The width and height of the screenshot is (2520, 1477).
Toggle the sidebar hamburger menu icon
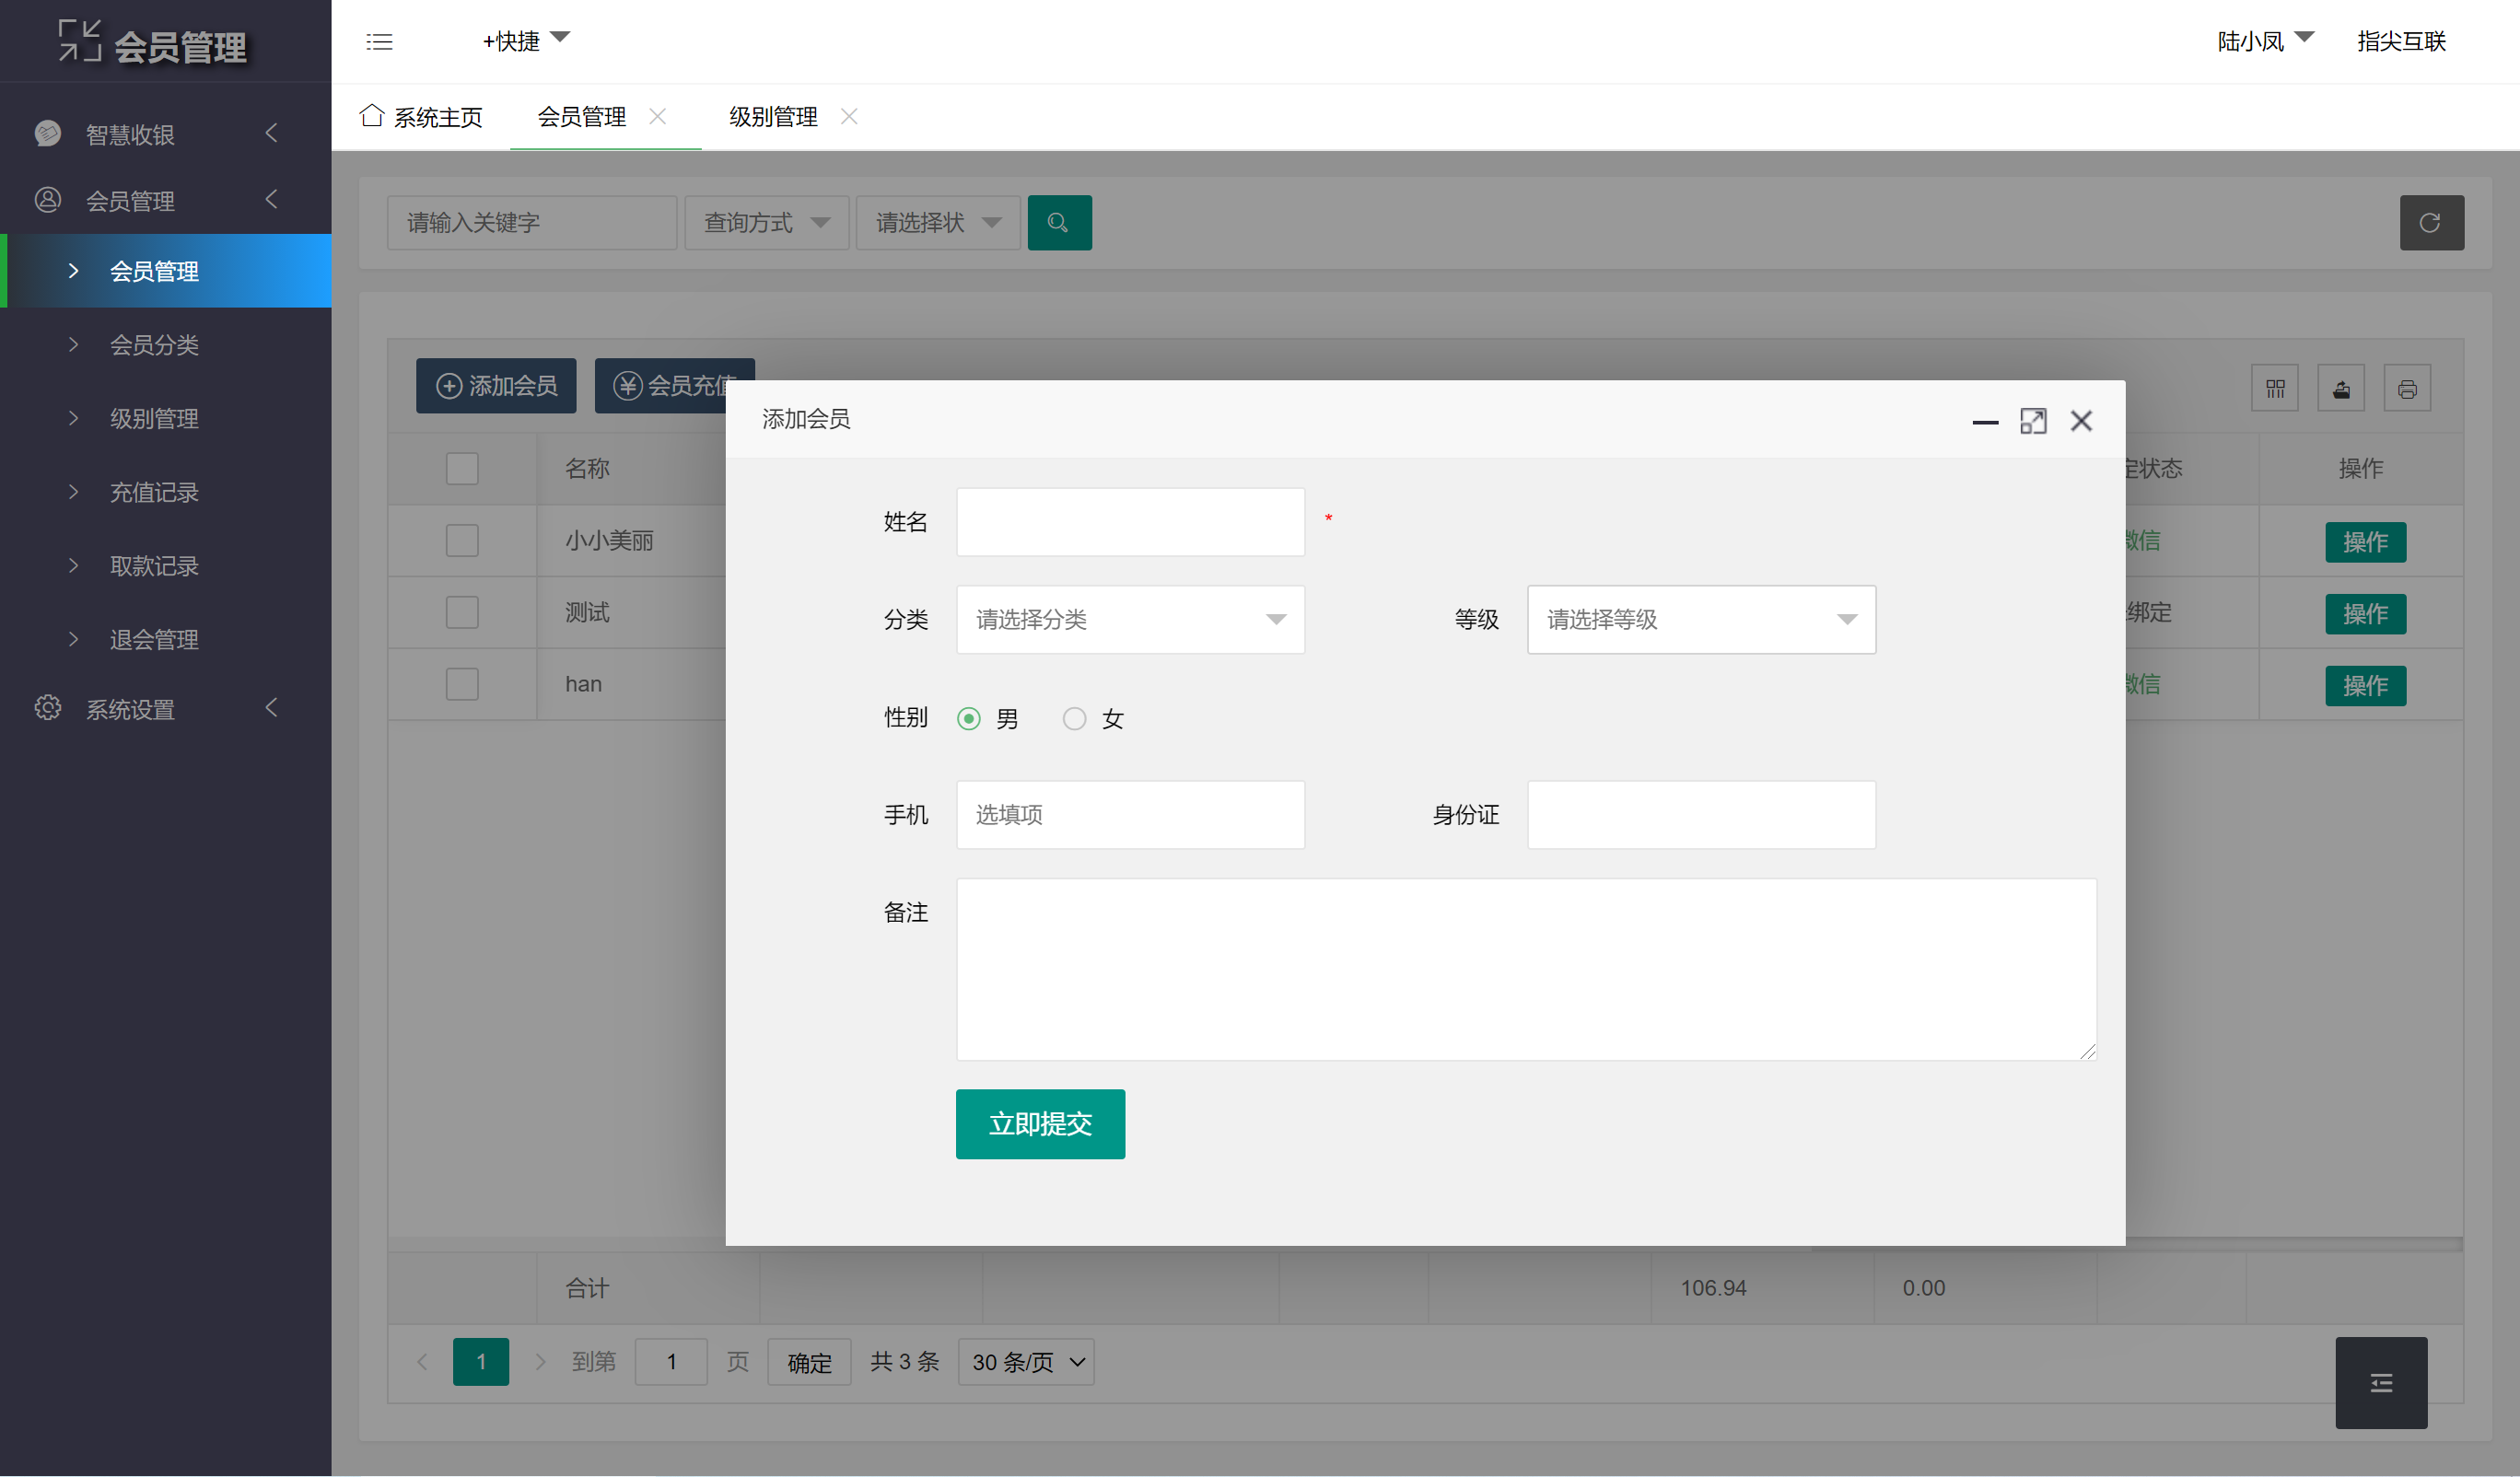pyautogui.click(x=379, y=41)
